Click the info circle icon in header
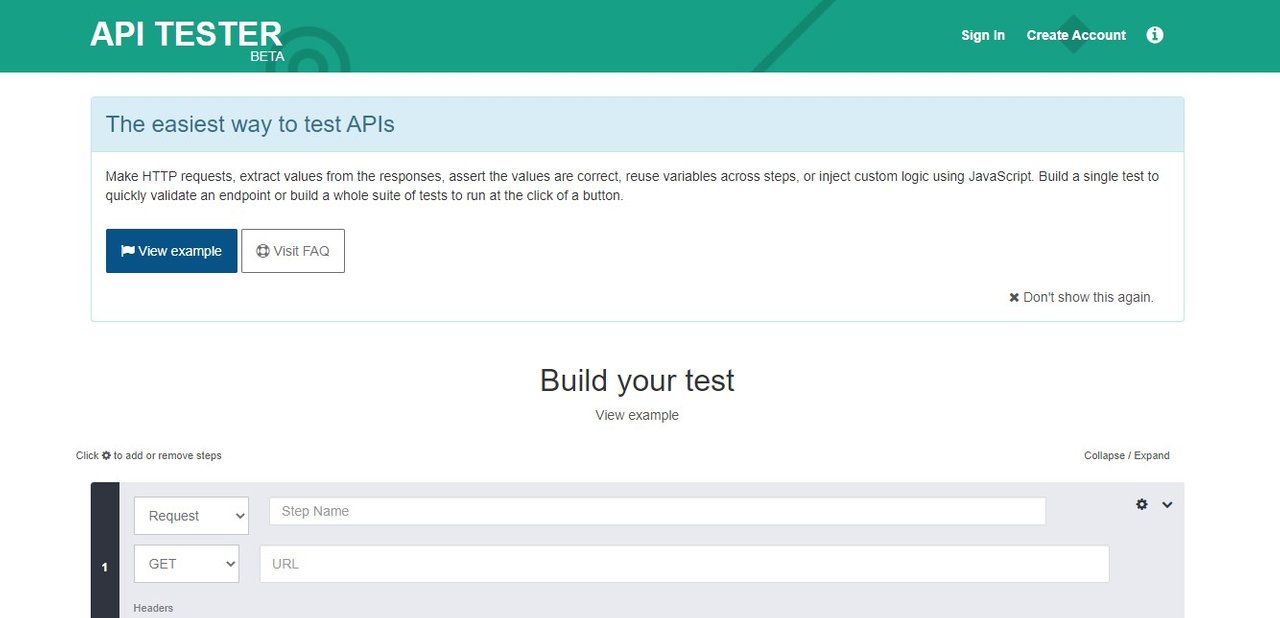 1155,35
